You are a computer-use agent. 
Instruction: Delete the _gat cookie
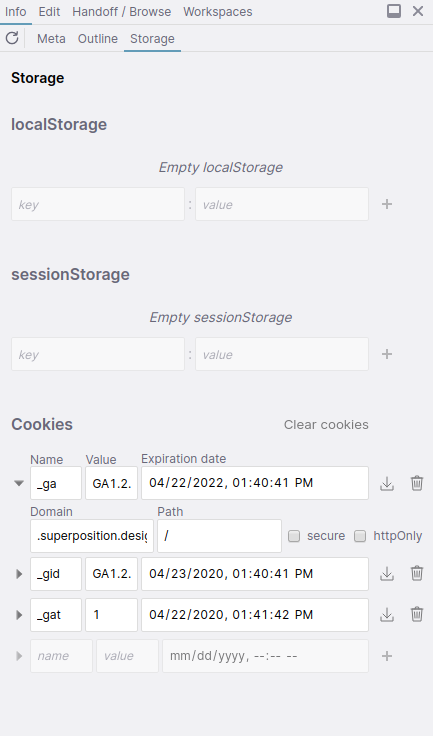point(417,614)
